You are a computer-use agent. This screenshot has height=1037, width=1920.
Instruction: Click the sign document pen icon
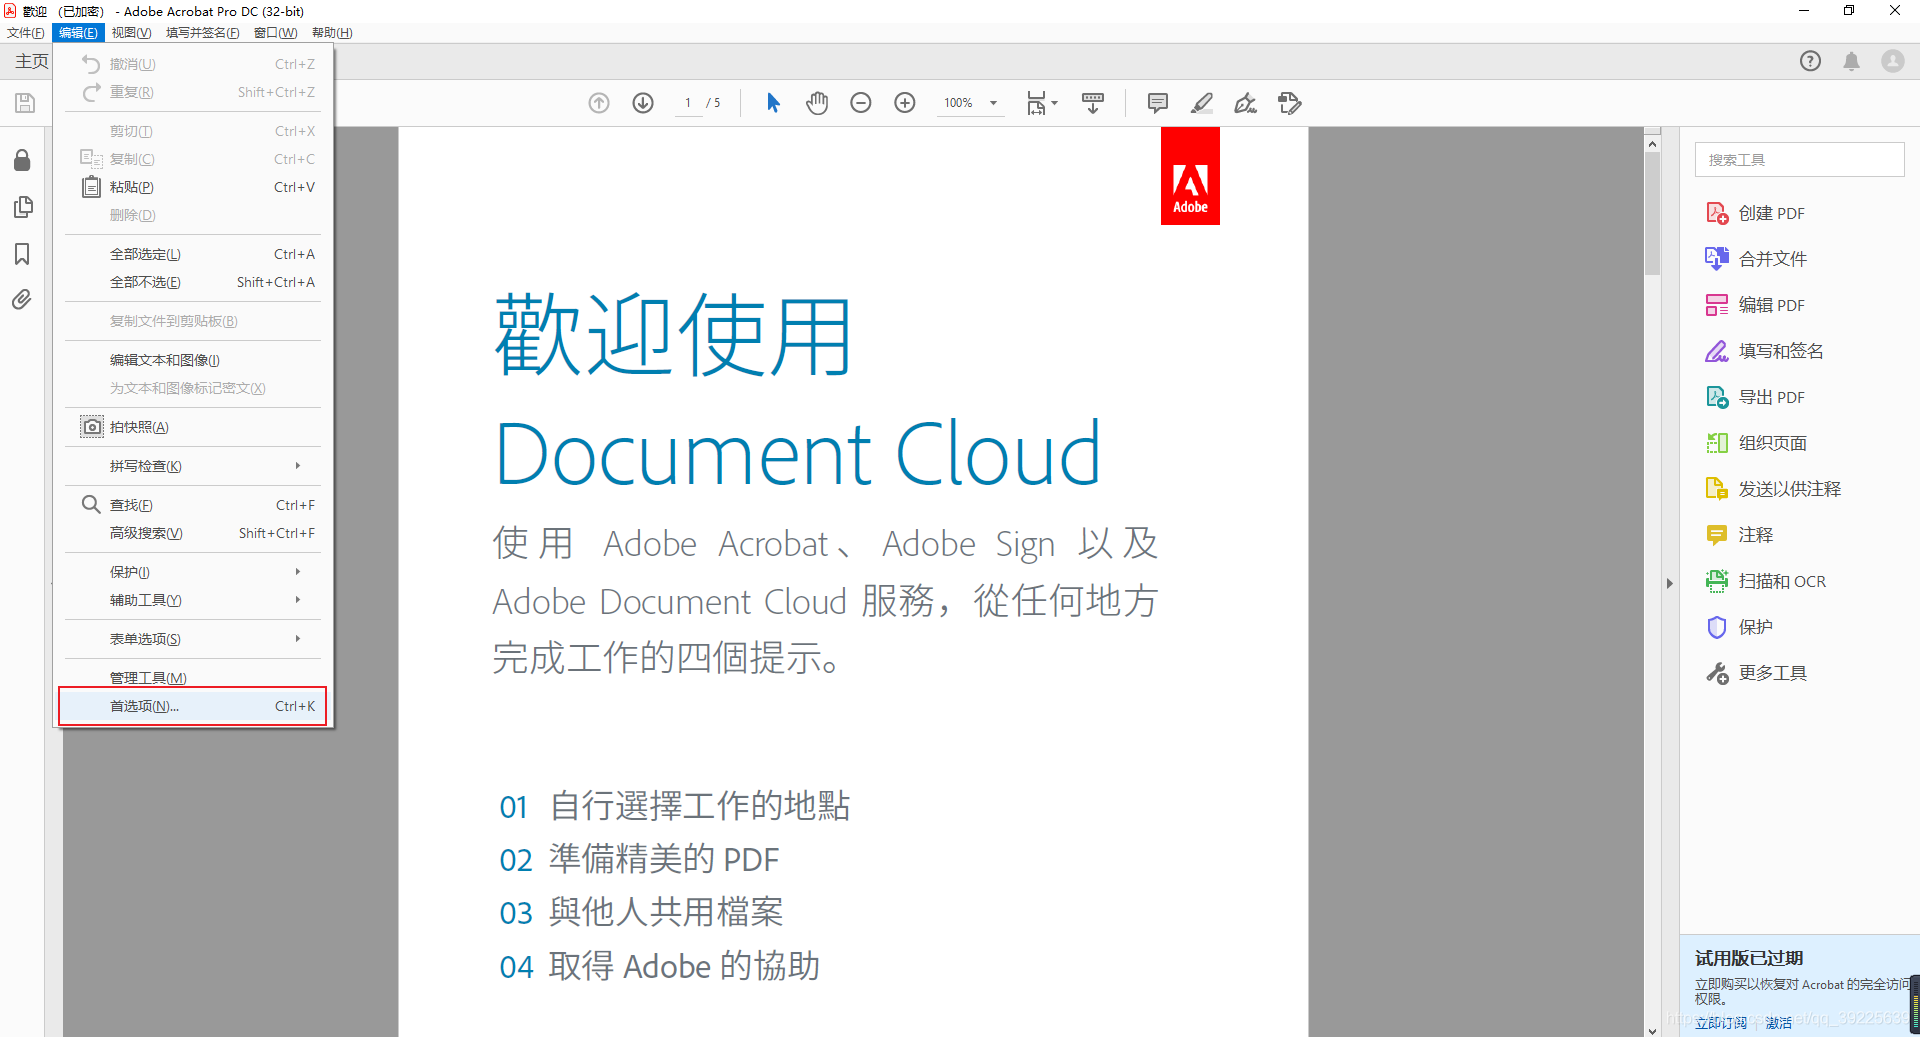pos(1245,103)
